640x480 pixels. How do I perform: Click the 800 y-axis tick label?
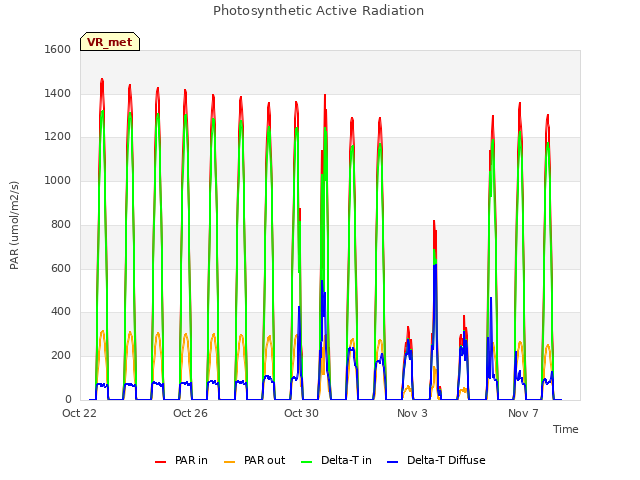(61, 224)
